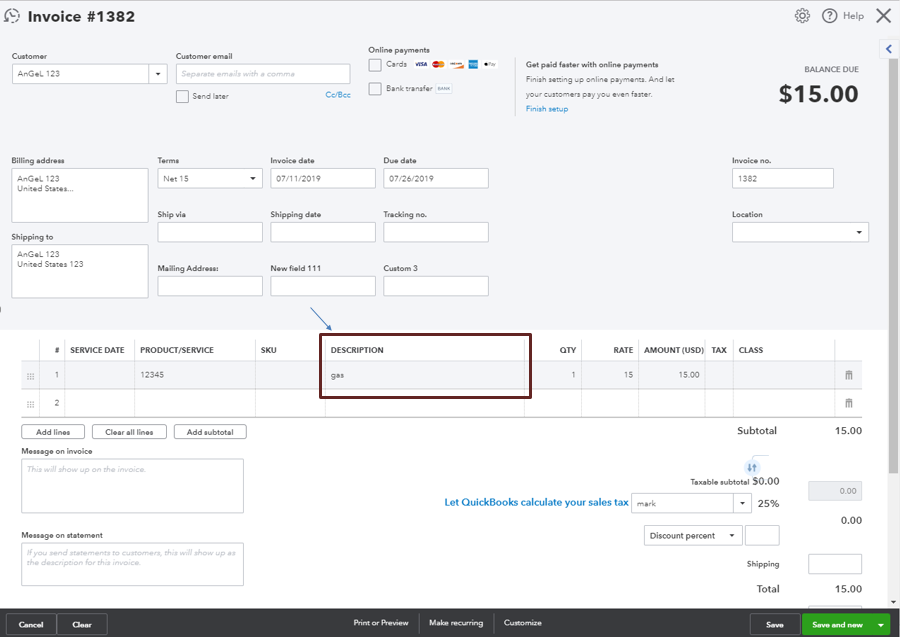Click the Due date field
This screenshot has width=900, height=637.
(x=436, y=178)
